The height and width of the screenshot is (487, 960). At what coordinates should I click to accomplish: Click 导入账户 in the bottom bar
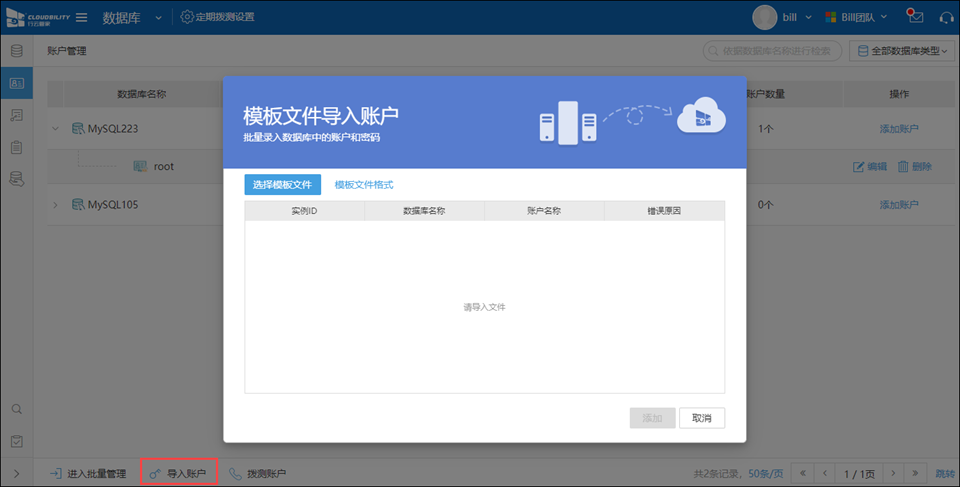coord(178,473)
